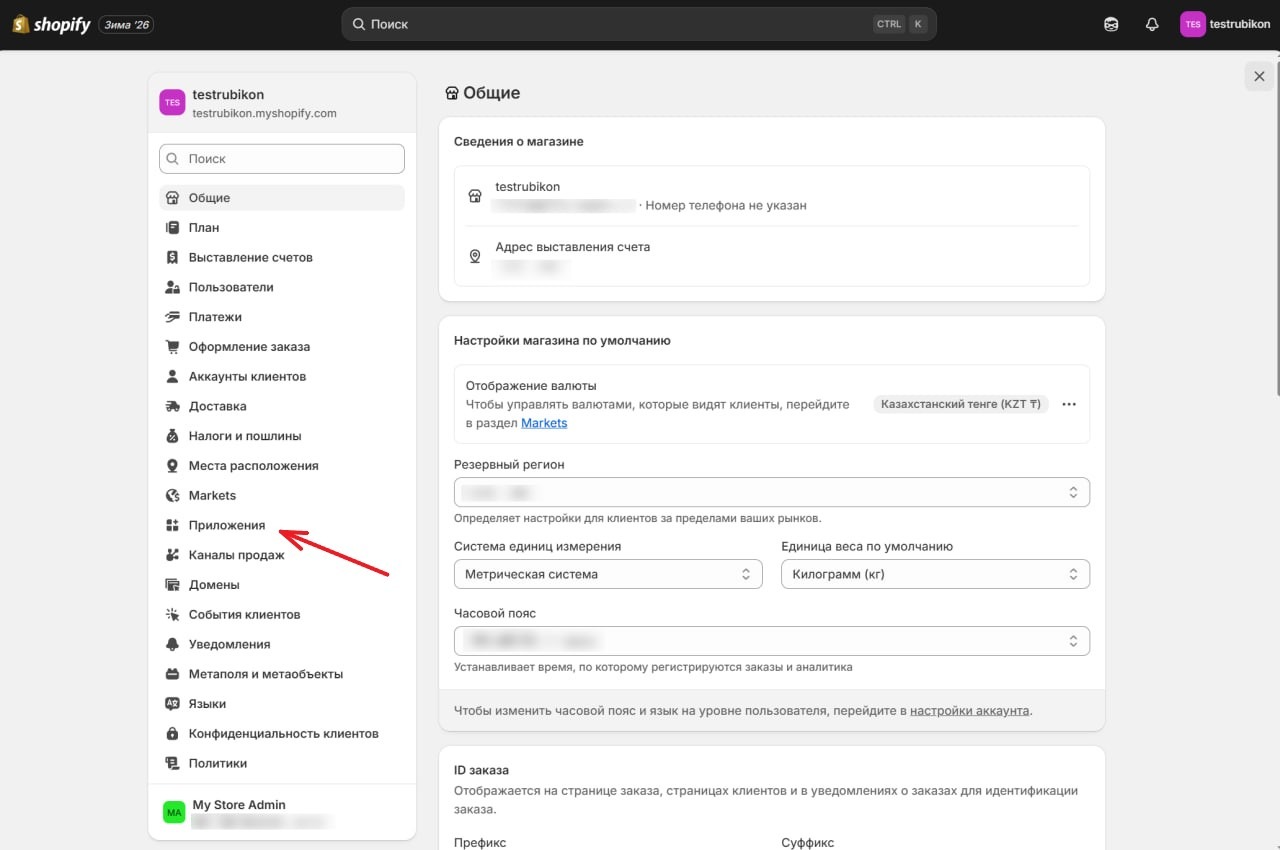Open notifications bell in the top bar
This screenshot has width=1280, height=850.
tap(1152, 24)
